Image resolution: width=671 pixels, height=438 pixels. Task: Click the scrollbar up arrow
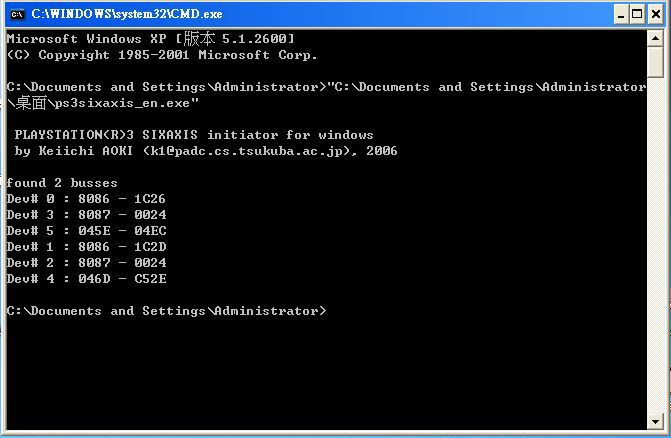coord(655,37)
